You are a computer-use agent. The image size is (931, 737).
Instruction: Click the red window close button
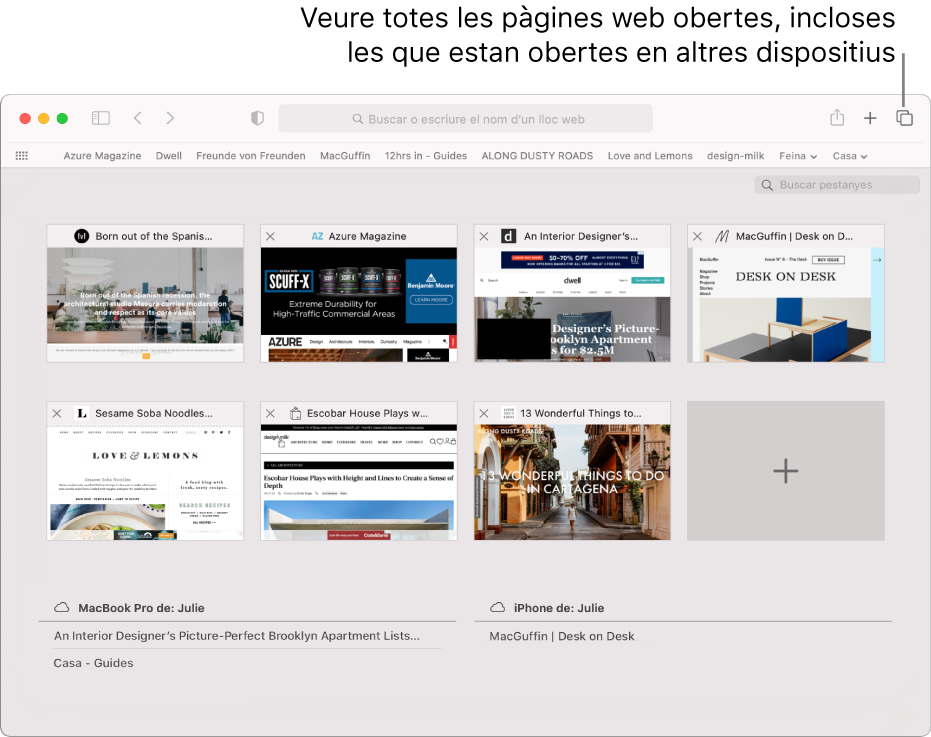point(25,118)
